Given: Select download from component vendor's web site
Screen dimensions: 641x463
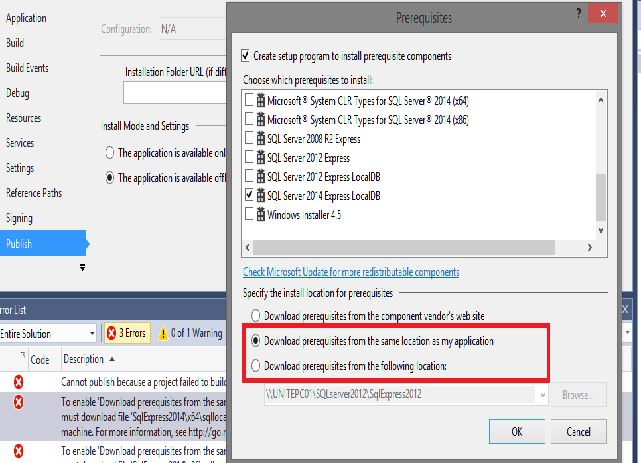Looking at the screenshot, I should [x=256, y=316].
